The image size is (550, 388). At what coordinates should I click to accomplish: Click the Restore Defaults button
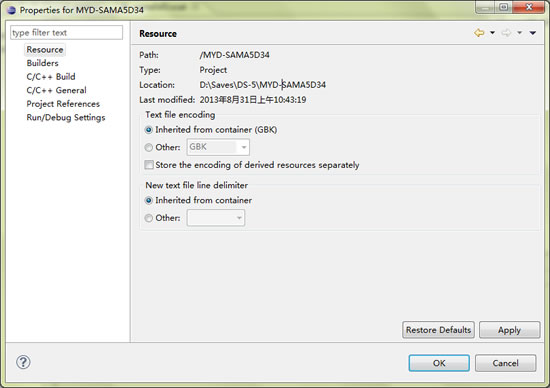[438, 330]
